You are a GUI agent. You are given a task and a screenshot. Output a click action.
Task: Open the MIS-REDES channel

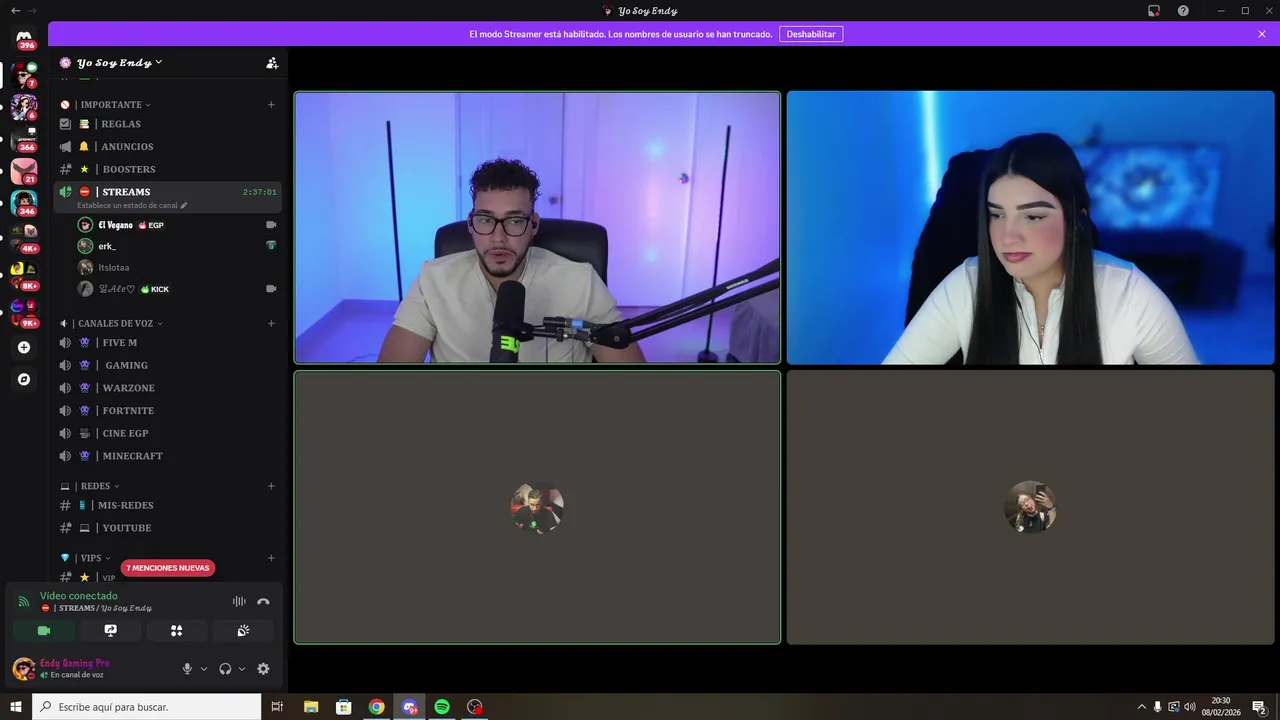[167, 505]
